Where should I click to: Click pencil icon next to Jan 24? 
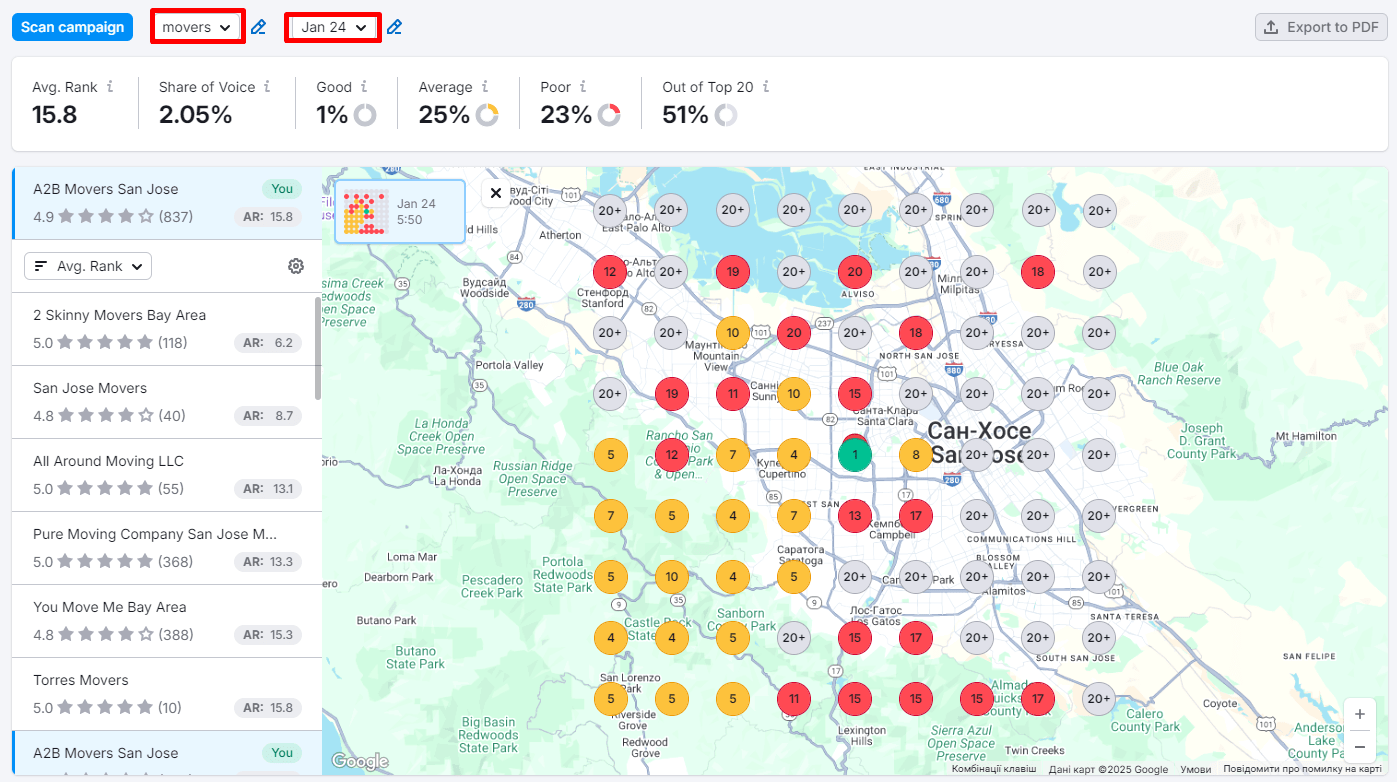[394, 27]
